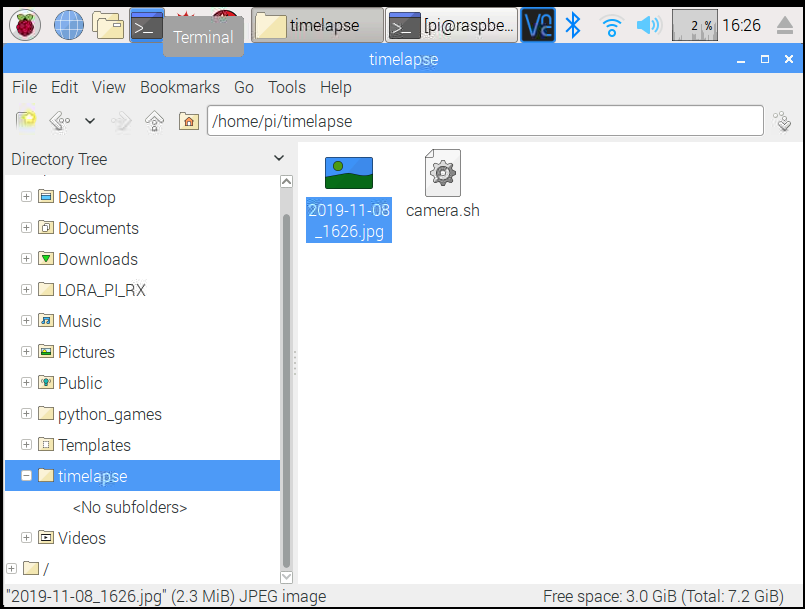Viewport: 805px width, 609px height.
Task: Click the forward navigation arrow
Action: (121, 121)
